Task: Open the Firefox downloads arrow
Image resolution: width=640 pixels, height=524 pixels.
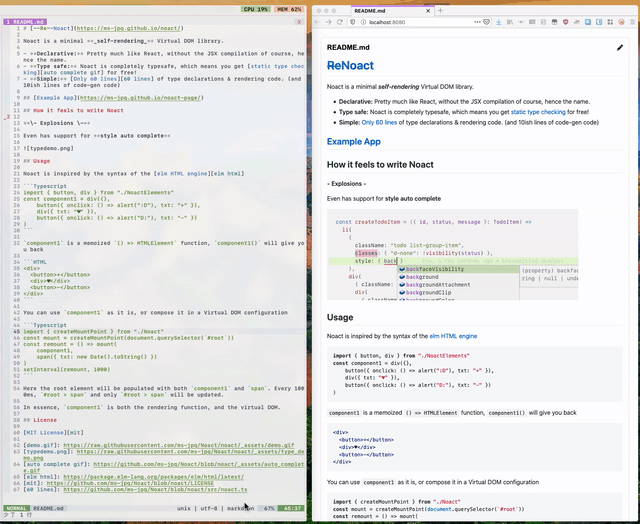Action: (498, 22)
